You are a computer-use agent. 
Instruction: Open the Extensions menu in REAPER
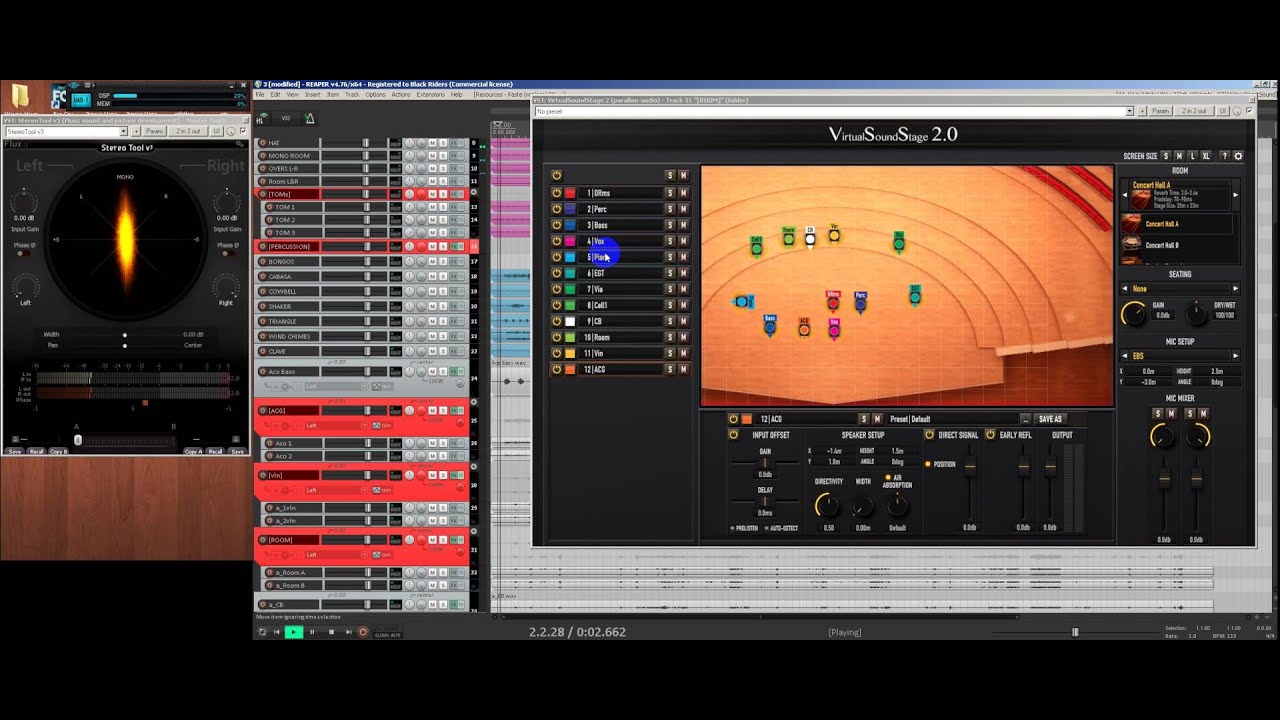click(x=431, y=95)
